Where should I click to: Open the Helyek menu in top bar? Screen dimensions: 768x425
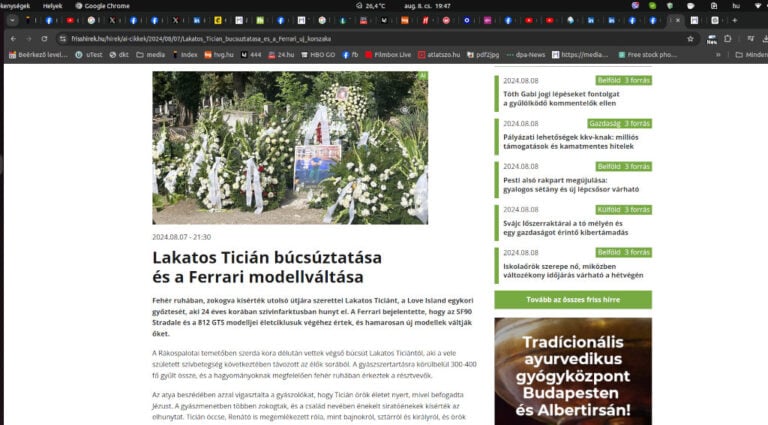point(52,6)
